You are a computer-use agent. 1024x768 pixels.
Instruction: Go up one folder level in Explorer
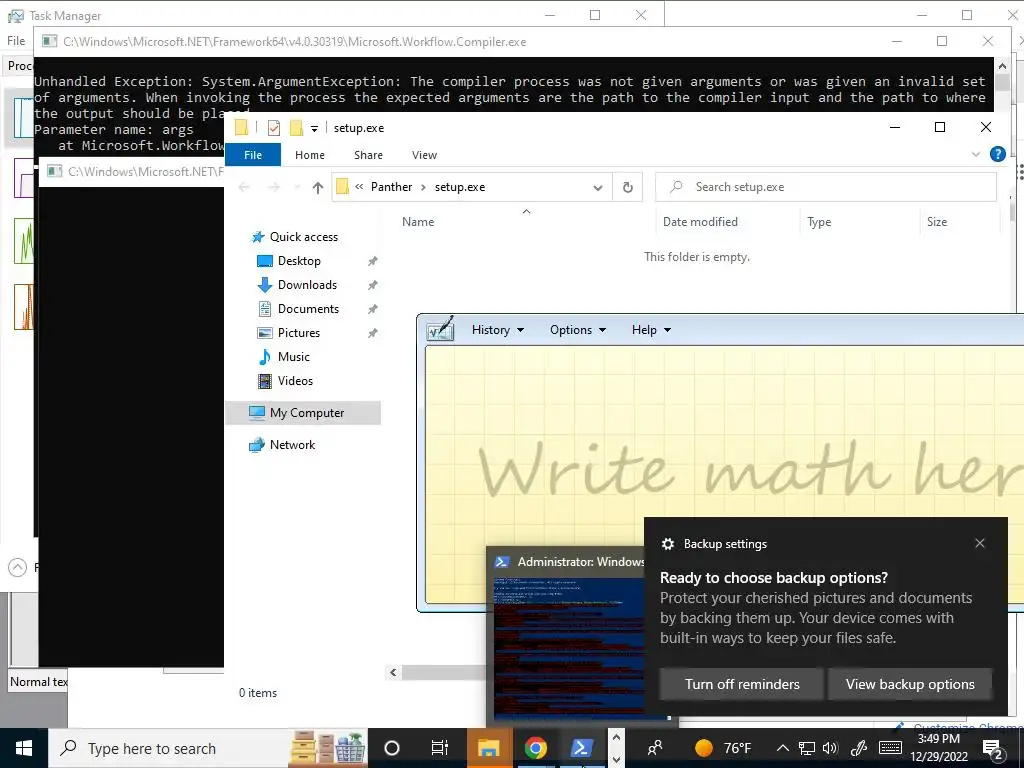click(318, 187)
